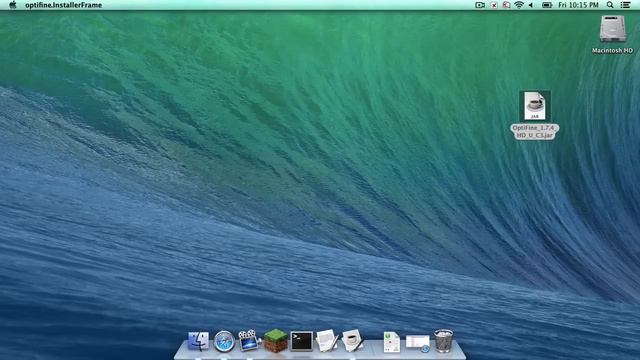
Task: Click the Fri 10:15 PM clock
Action: point(578,5)
